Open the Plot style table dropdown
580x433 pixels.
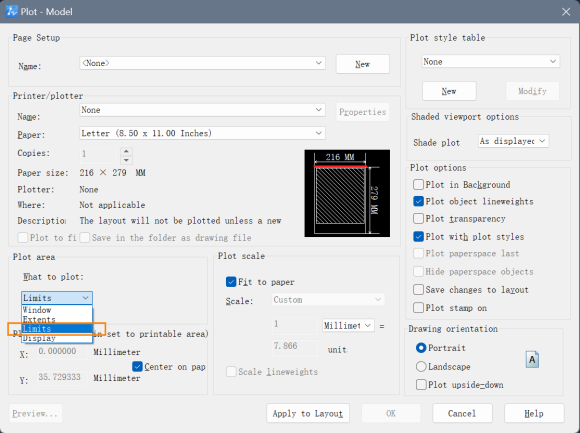tap(490, 61)
